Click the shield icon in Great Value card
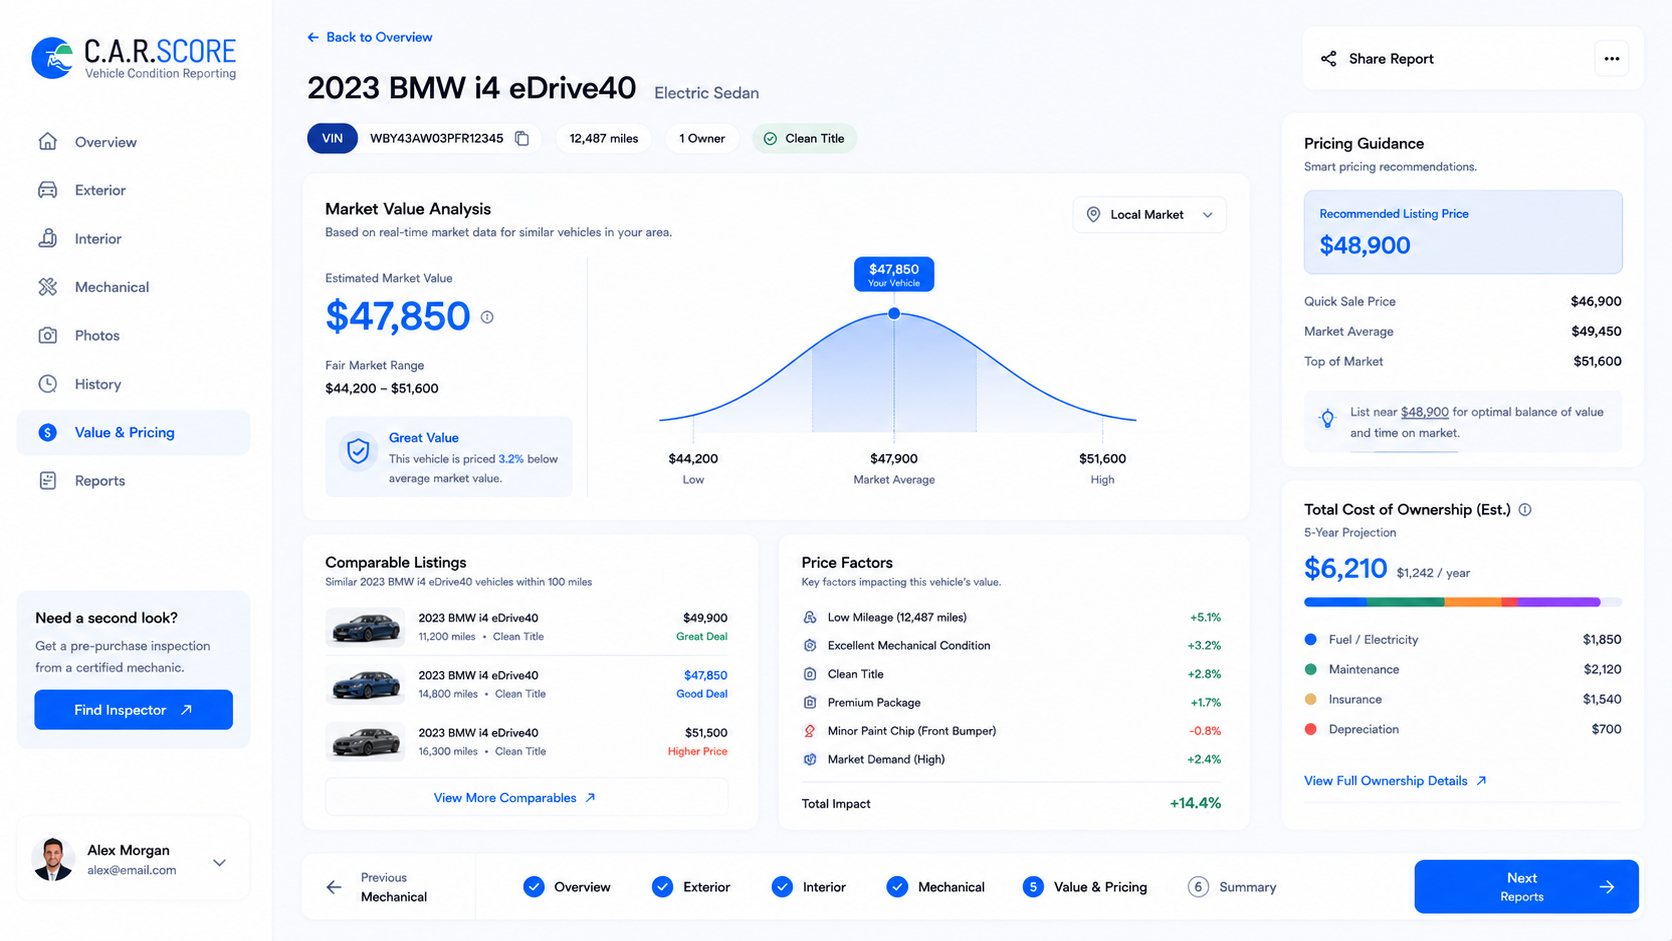 [x=358, y=452]
